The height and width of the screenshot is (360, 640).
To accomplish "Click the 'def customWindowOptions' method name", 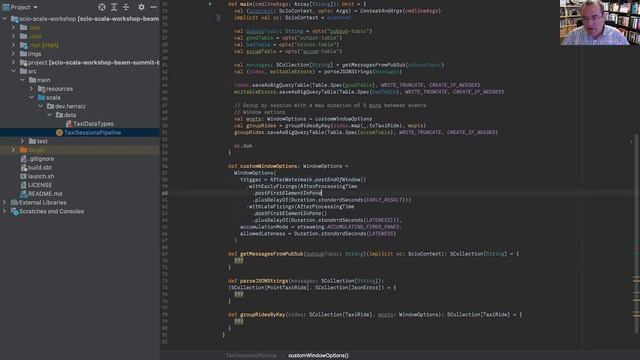I will 269,166.
